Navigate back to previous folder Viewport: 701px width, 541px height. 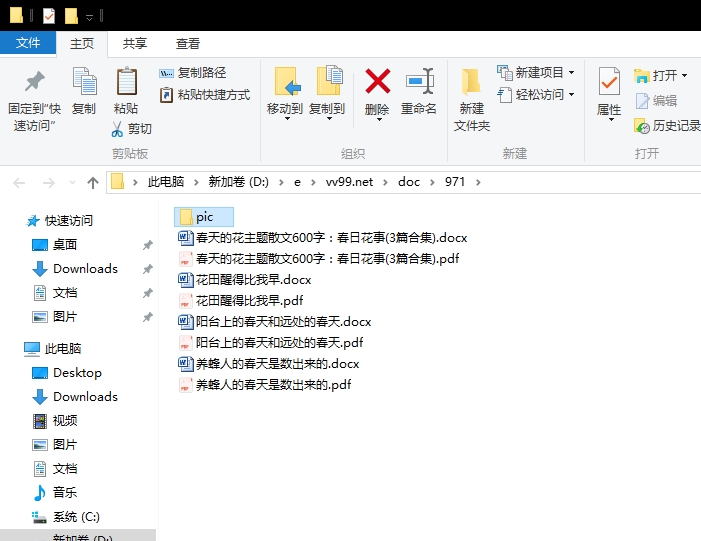coord(19,182)
